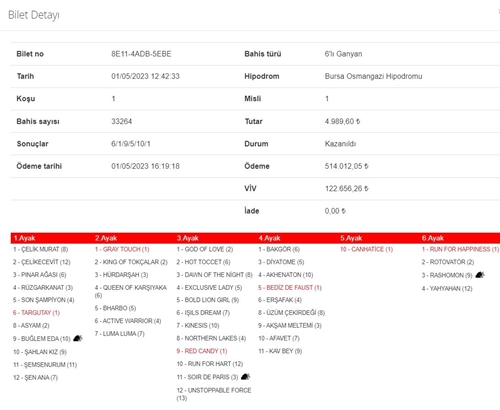Viewport: 500px width, 410px height.
Task: Click winning horse RED CANDY entry
Action: tap(202, 351)
